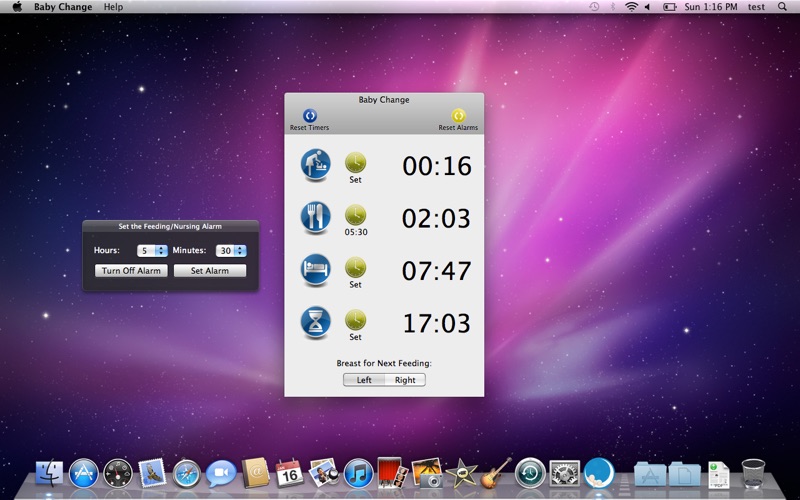800x500 pixels.
Task: Open the Trash in the Dock
Action: [753, 473]
